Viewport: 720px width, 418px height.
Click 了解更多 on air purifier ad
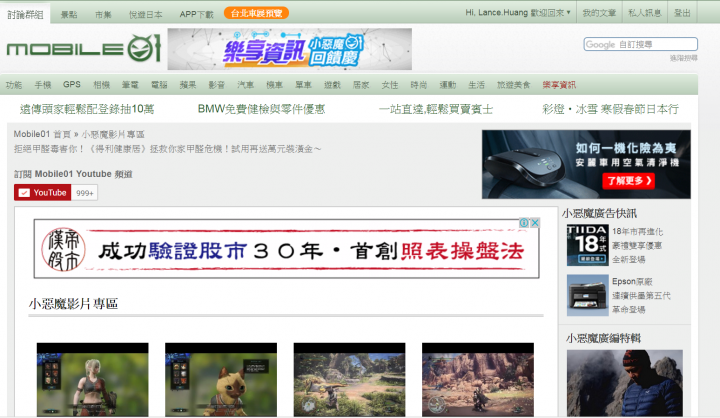click(629, 181)
